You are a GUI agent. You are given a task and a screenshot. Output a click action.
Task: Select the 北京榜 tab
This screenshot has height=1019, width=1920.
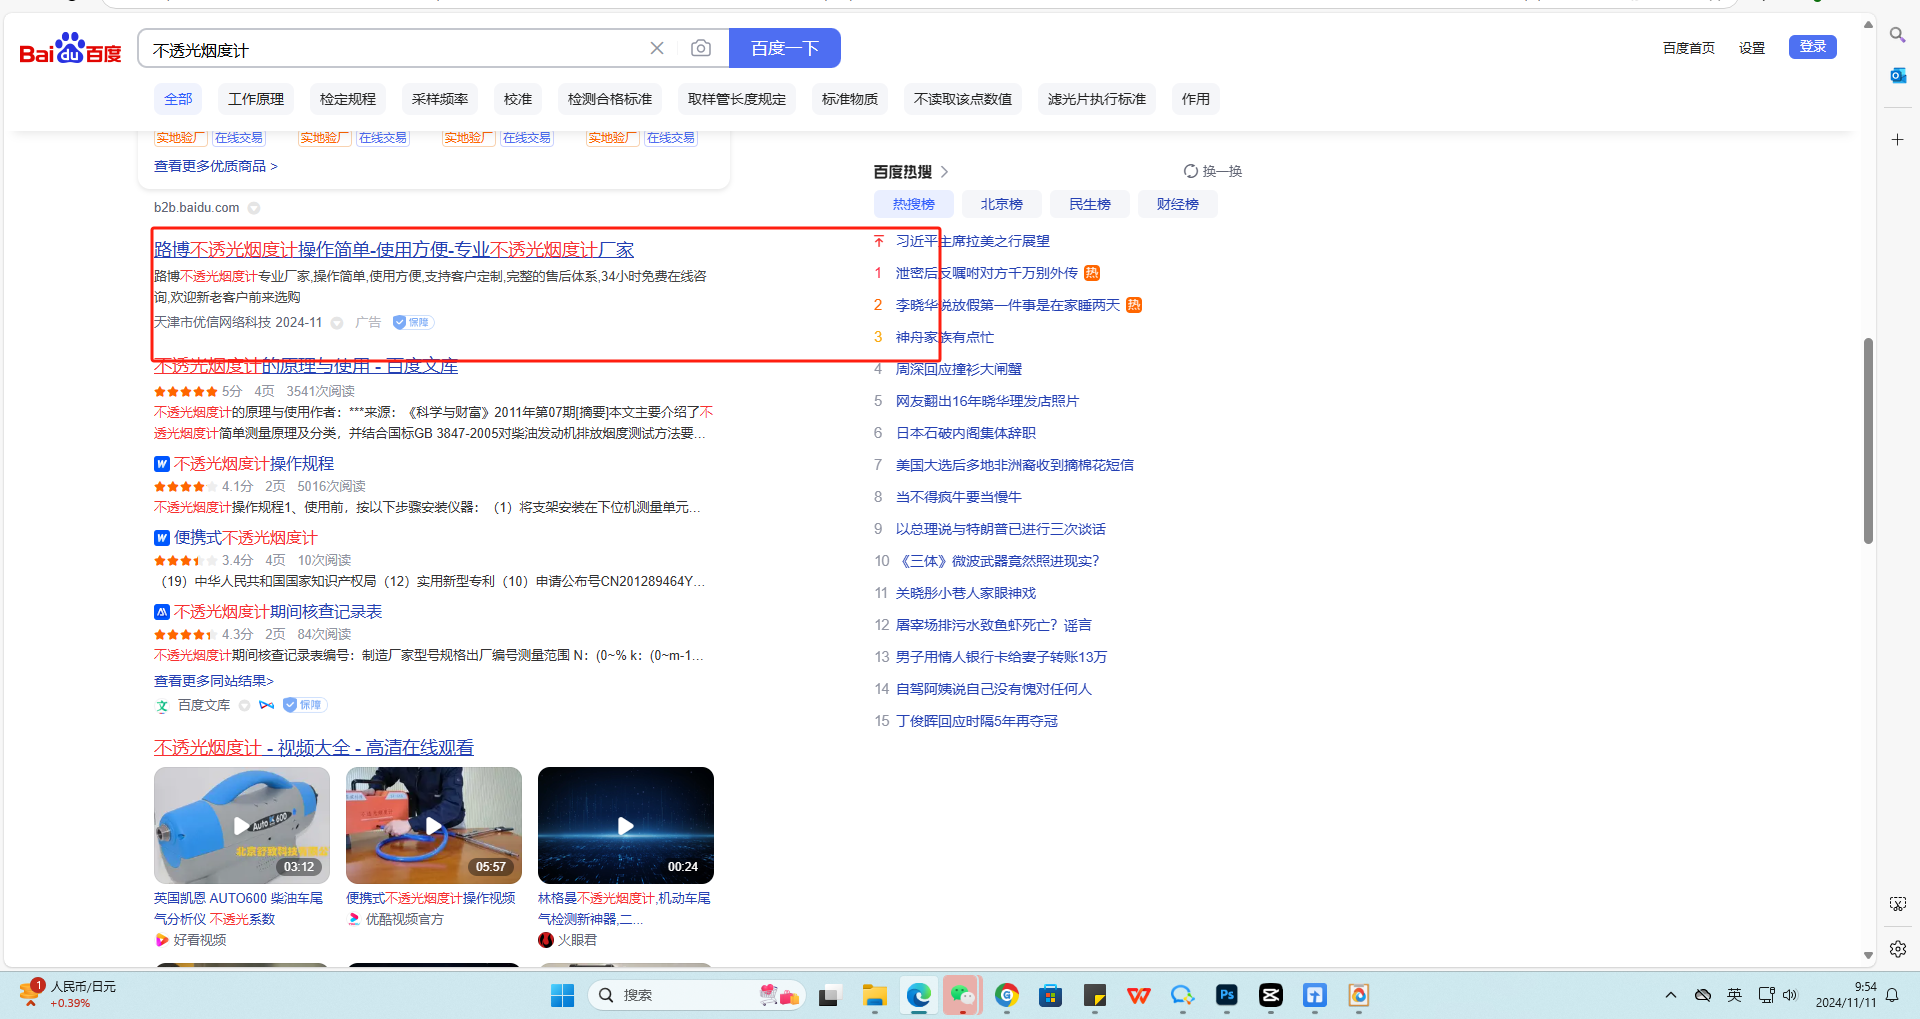[x=1001, y=204]
